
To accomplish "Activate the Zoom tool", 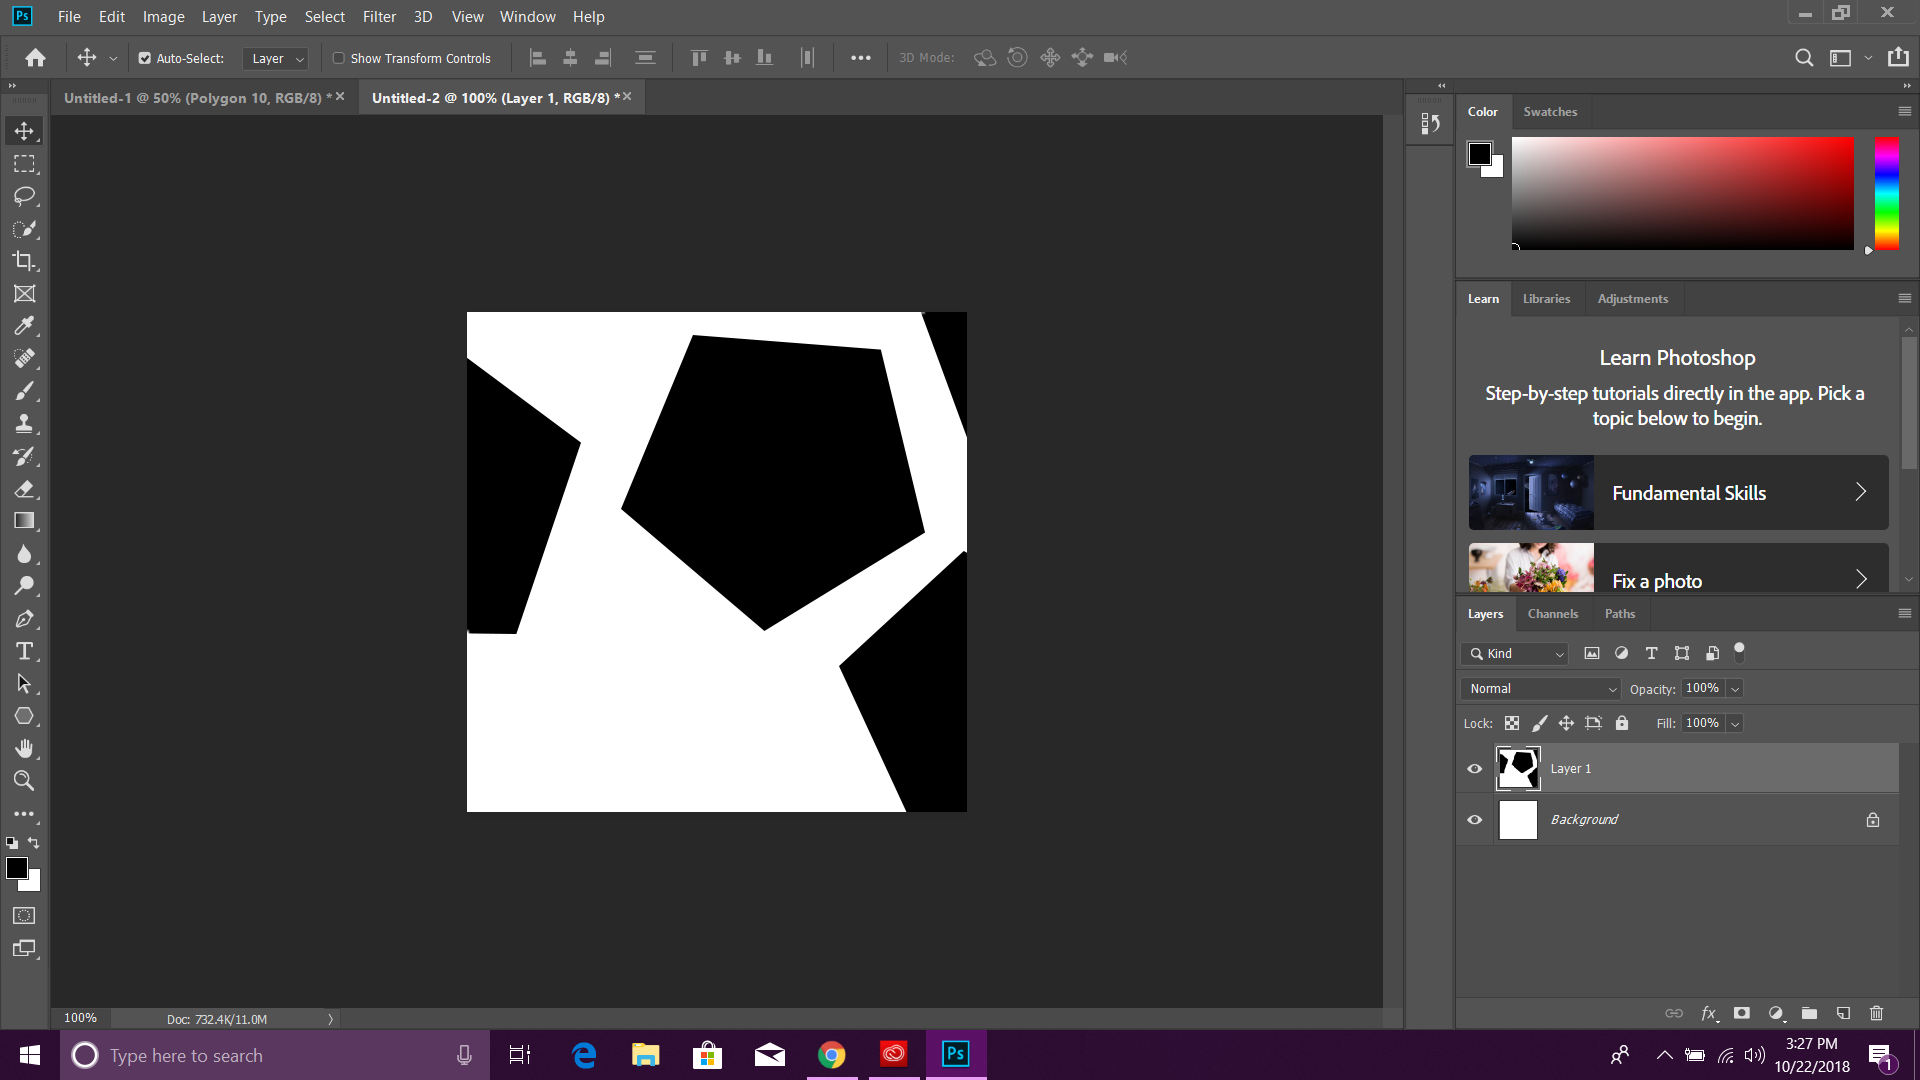I will pos(25,781).
